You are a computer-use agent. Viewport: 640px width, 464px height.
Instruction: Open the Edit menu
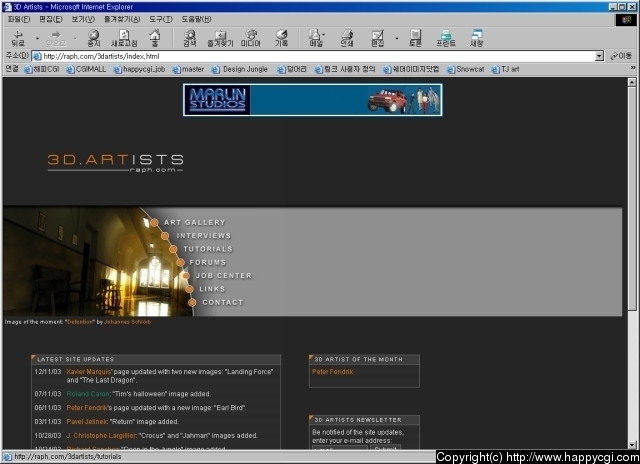pyautogui.click(x=51, y=19)
